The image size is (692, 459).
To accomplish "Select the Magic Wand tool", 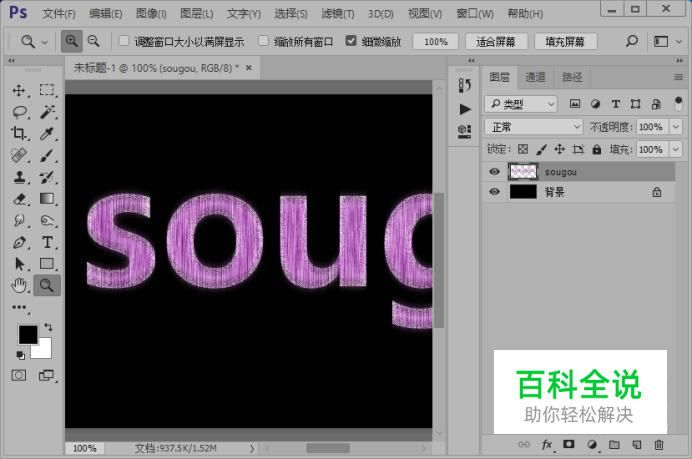I will tap(47, 112).
